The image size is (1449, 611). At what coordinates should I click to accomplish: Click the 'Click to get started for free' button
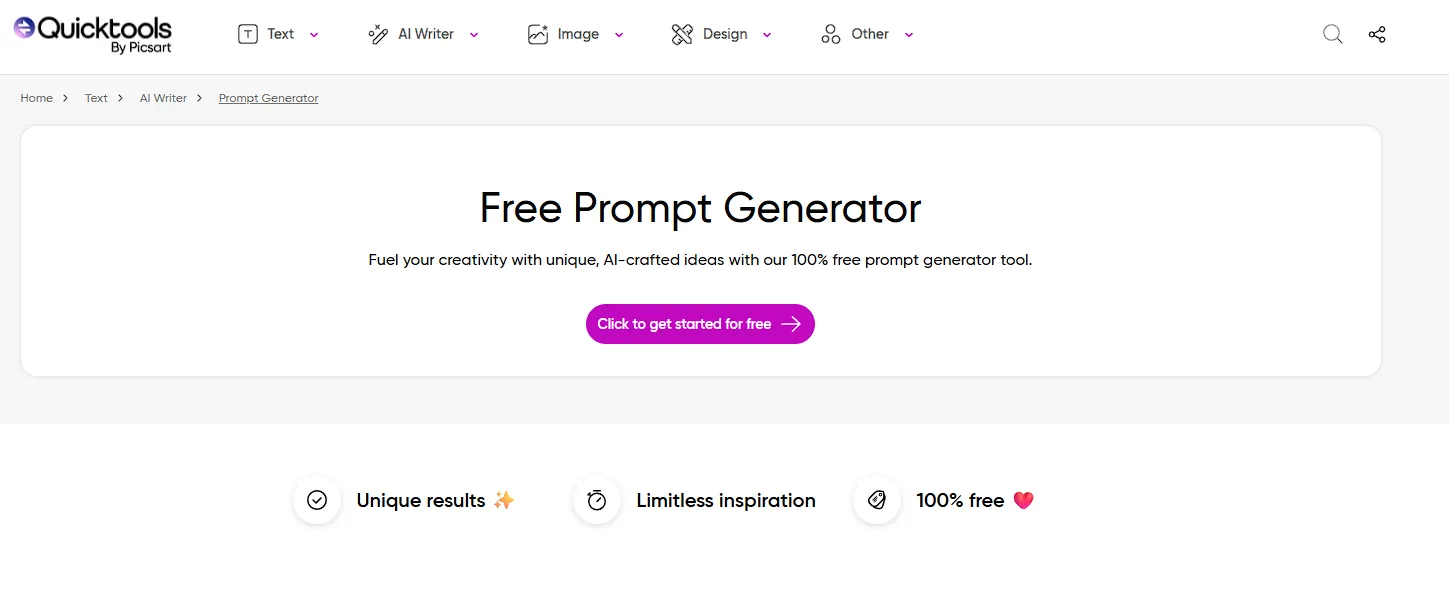(700, 324)
